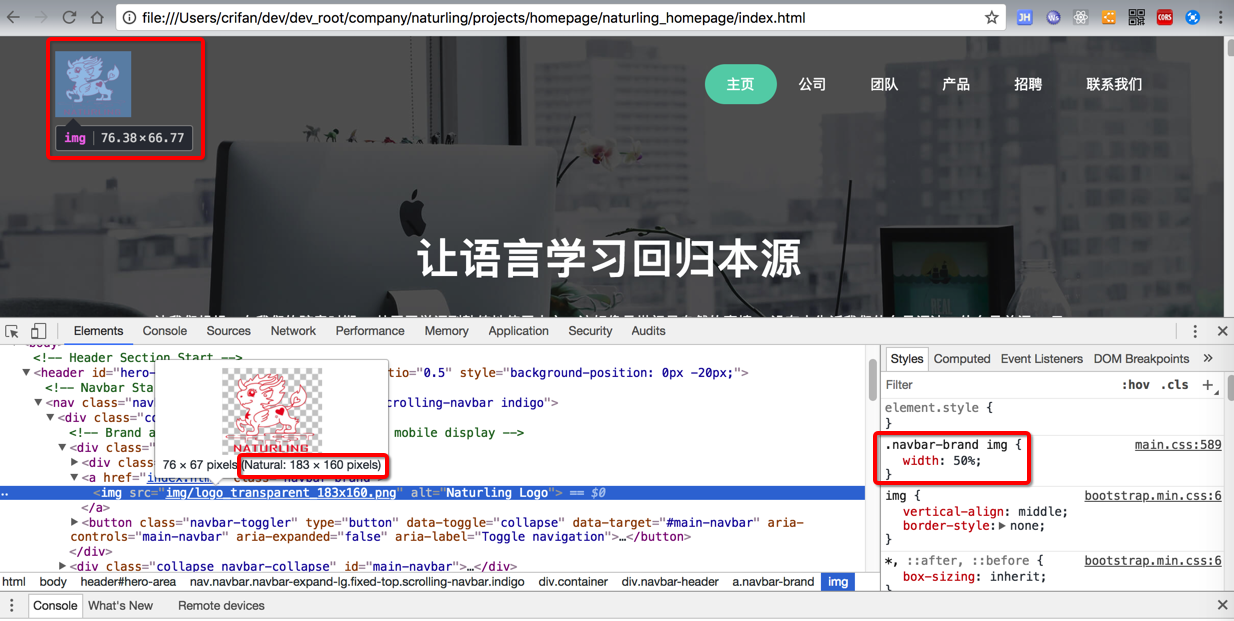This screenshot has height=621, width=1234.
Task: Toggle the .cls class editor
Action: pyautogui.click(x=1175, y=385)
